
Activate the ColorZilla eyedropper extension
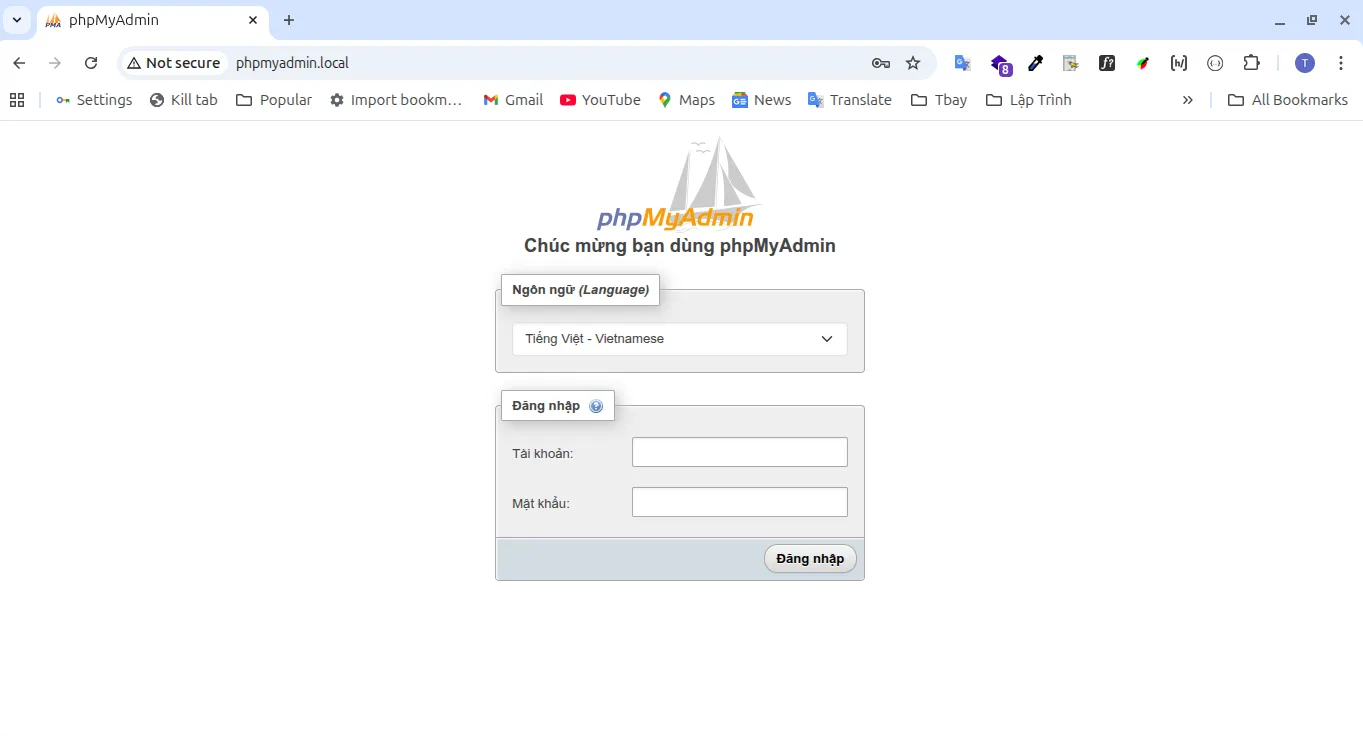1035,63
